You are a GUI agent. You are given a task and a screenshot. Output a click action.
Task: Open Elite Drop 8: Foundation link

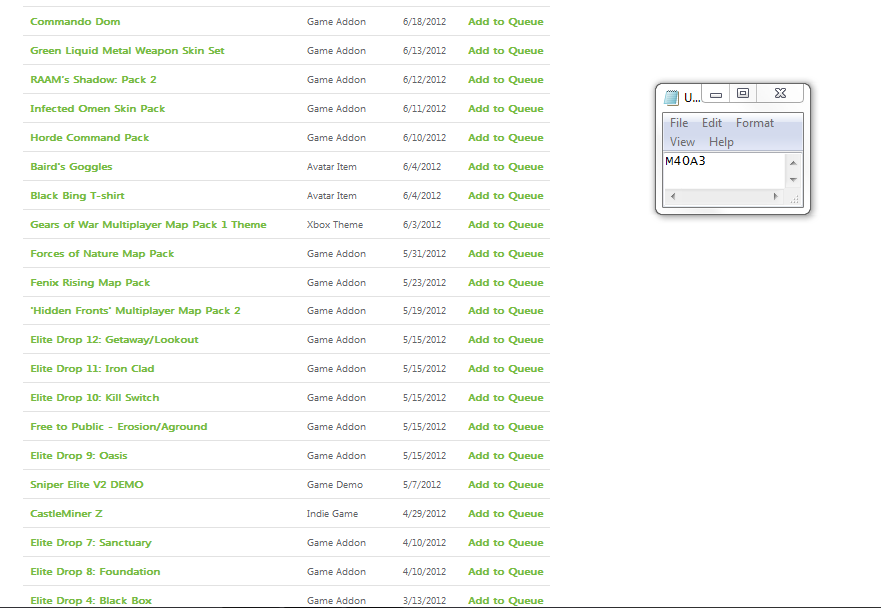tap(95, 572)
